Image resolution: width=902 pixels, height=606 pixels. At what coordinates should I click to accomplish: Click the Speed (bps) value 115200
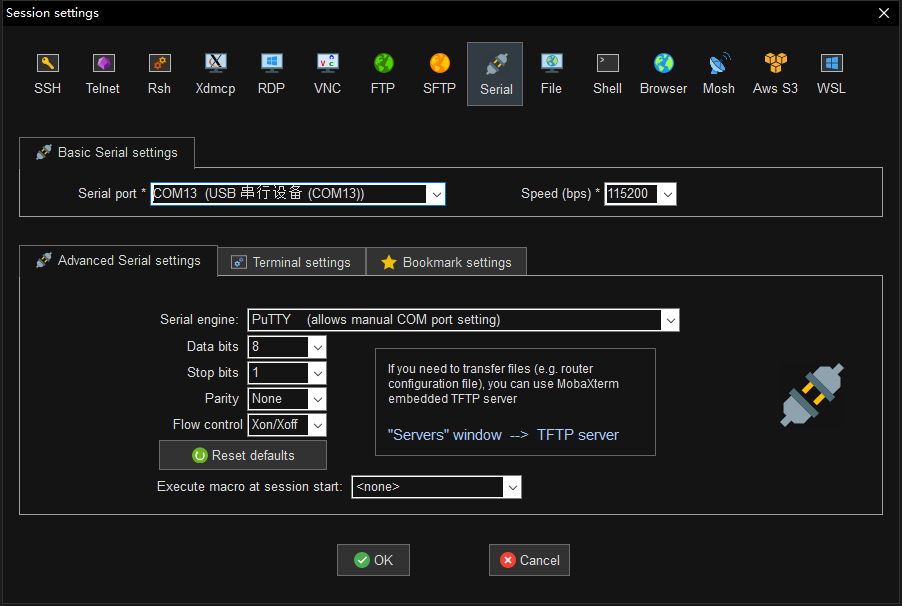coord(628,194)
